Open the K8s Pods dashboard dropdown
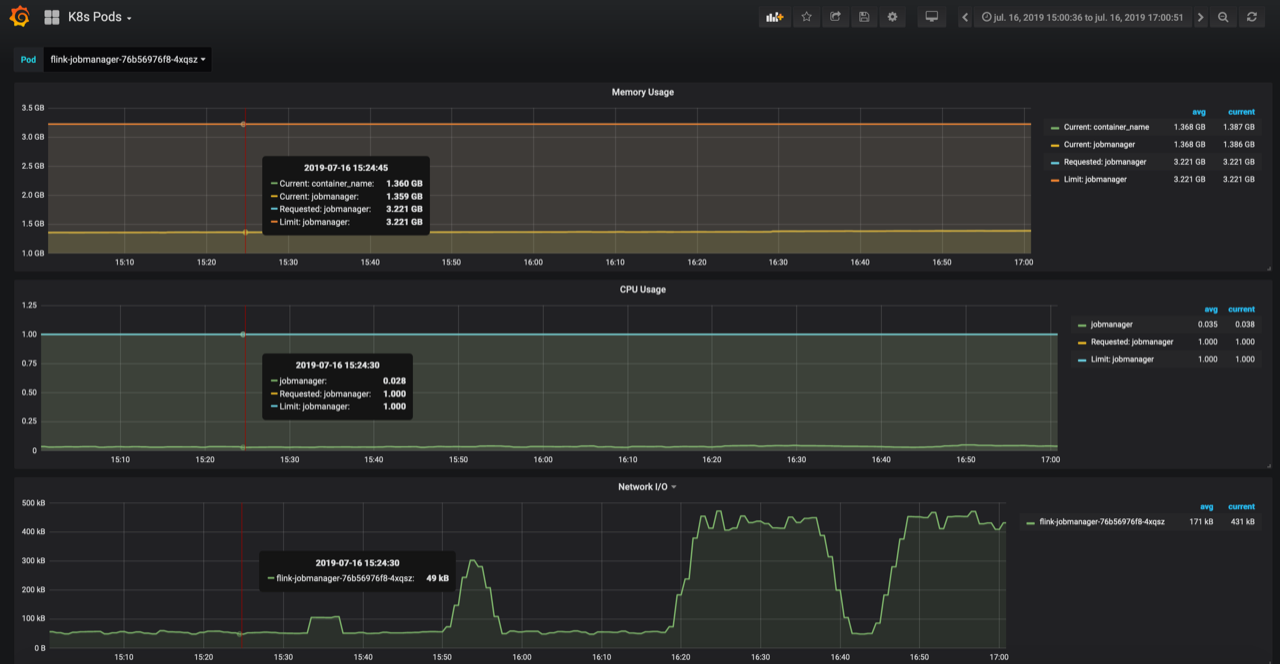The height and width of the screenshot is (664, 1280). [x=98, y=17]
